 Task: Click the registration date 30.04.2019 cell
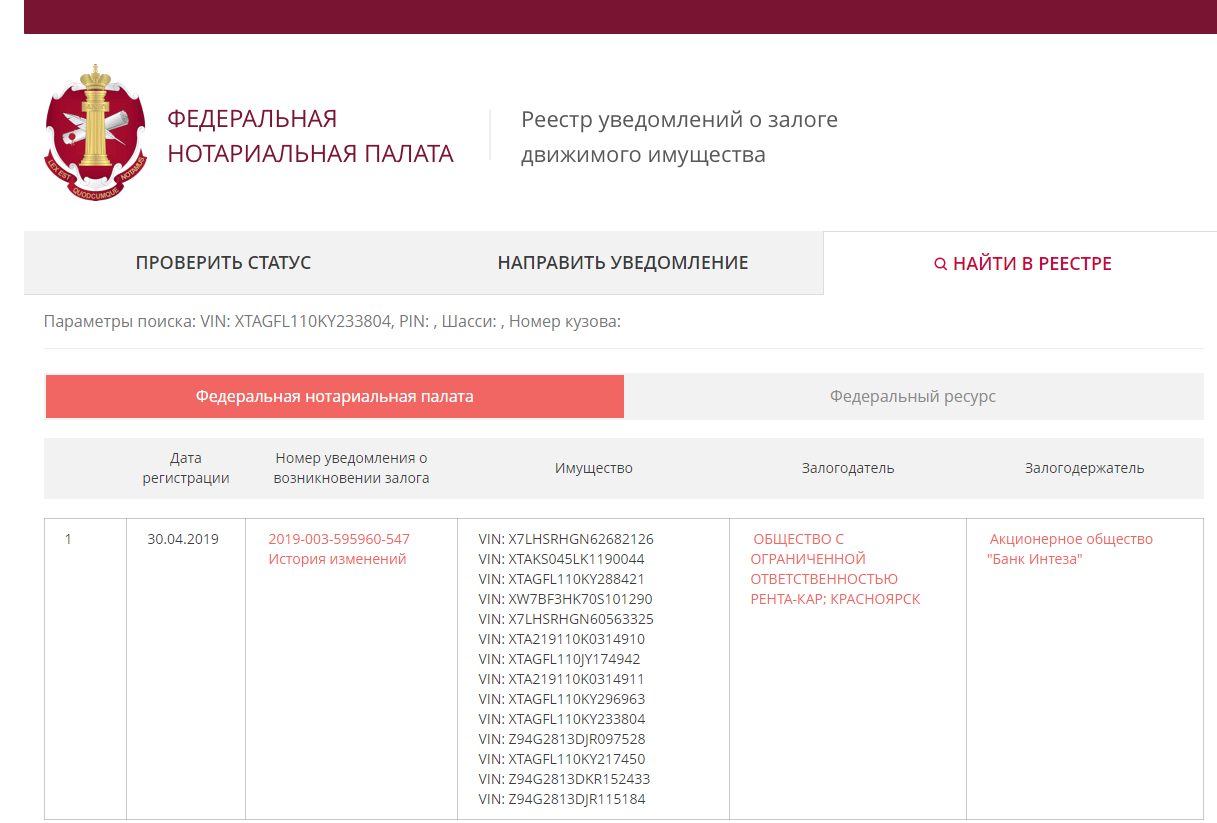pyautogui.click(x=183, y=539)
